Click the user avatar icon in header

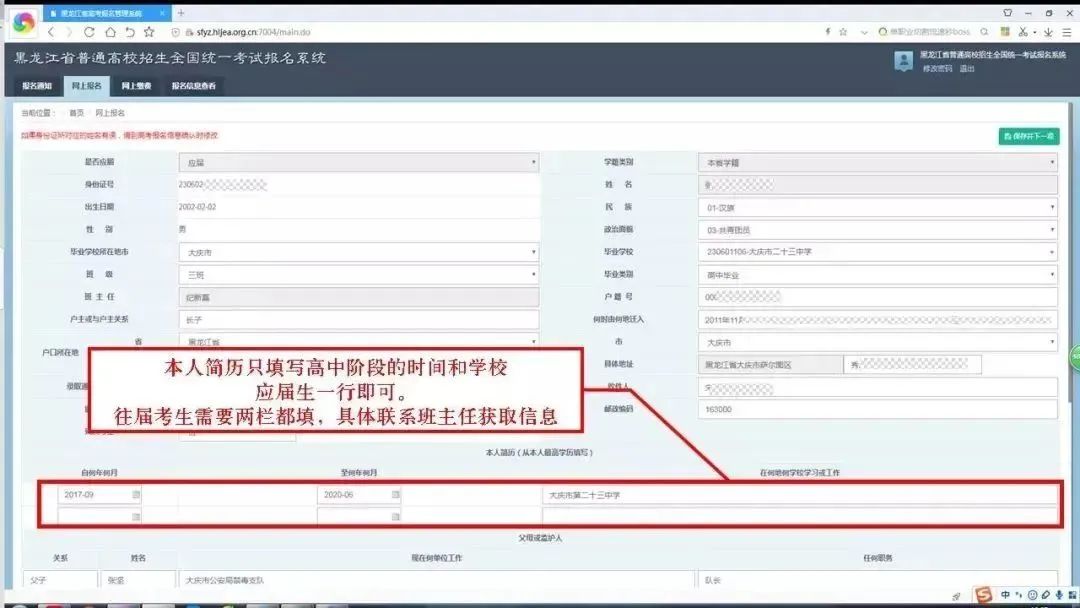coord(903,61)
